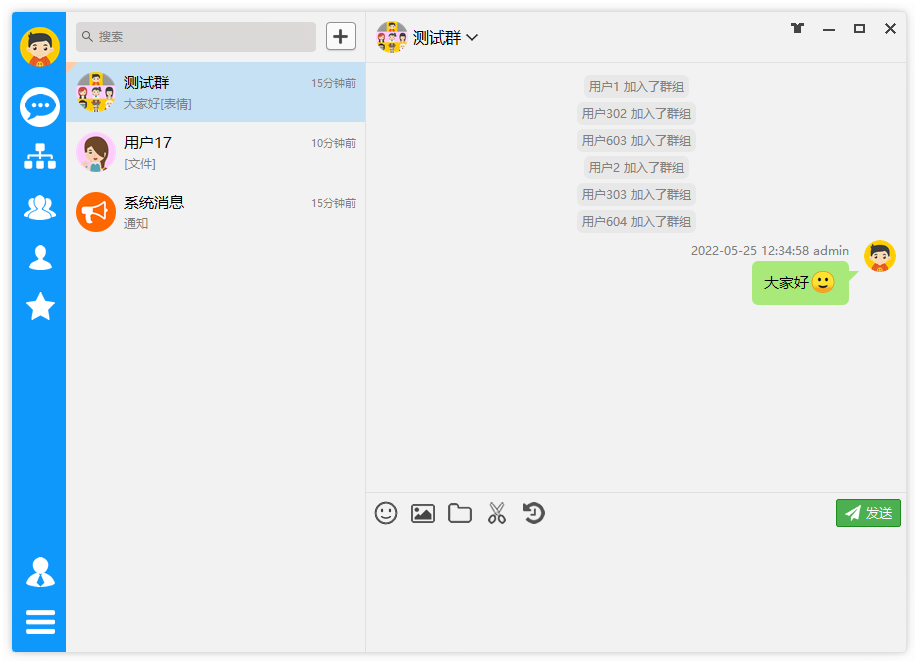Open the hamburger main menu
The height and width of the screenshot is (664, 918).
tap(40, 622)
